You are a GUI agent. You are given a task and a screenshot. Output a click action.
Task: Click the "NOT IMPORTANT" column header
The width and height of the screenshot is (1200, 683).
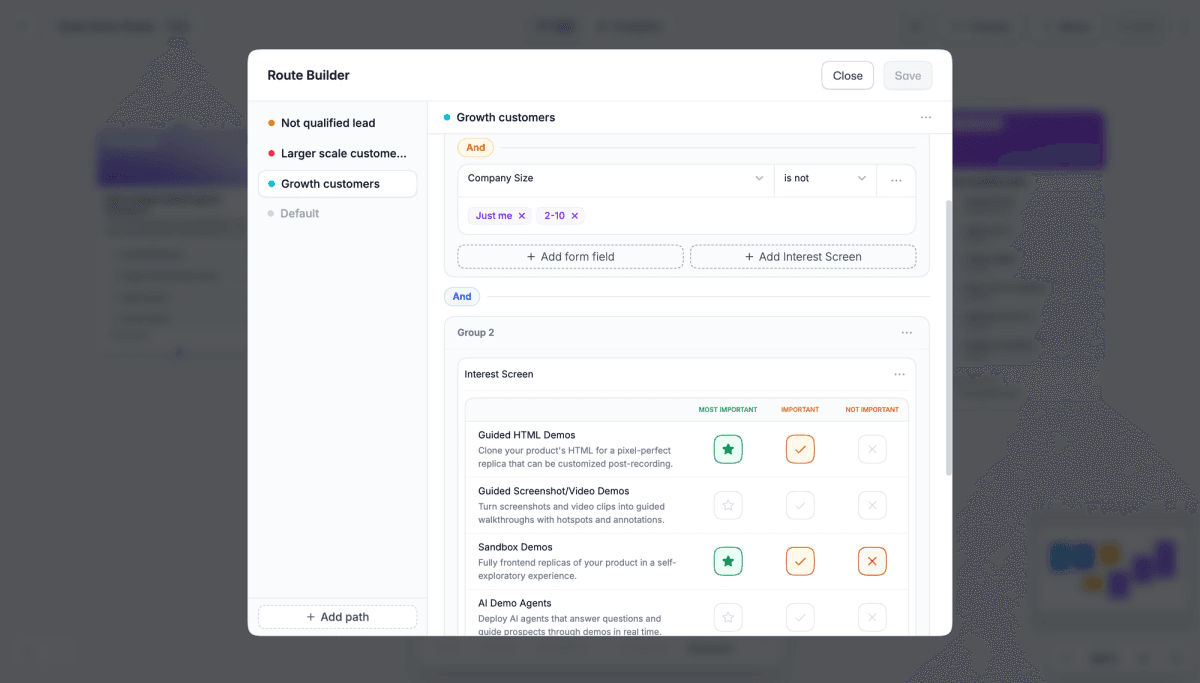tap(872, 410)
